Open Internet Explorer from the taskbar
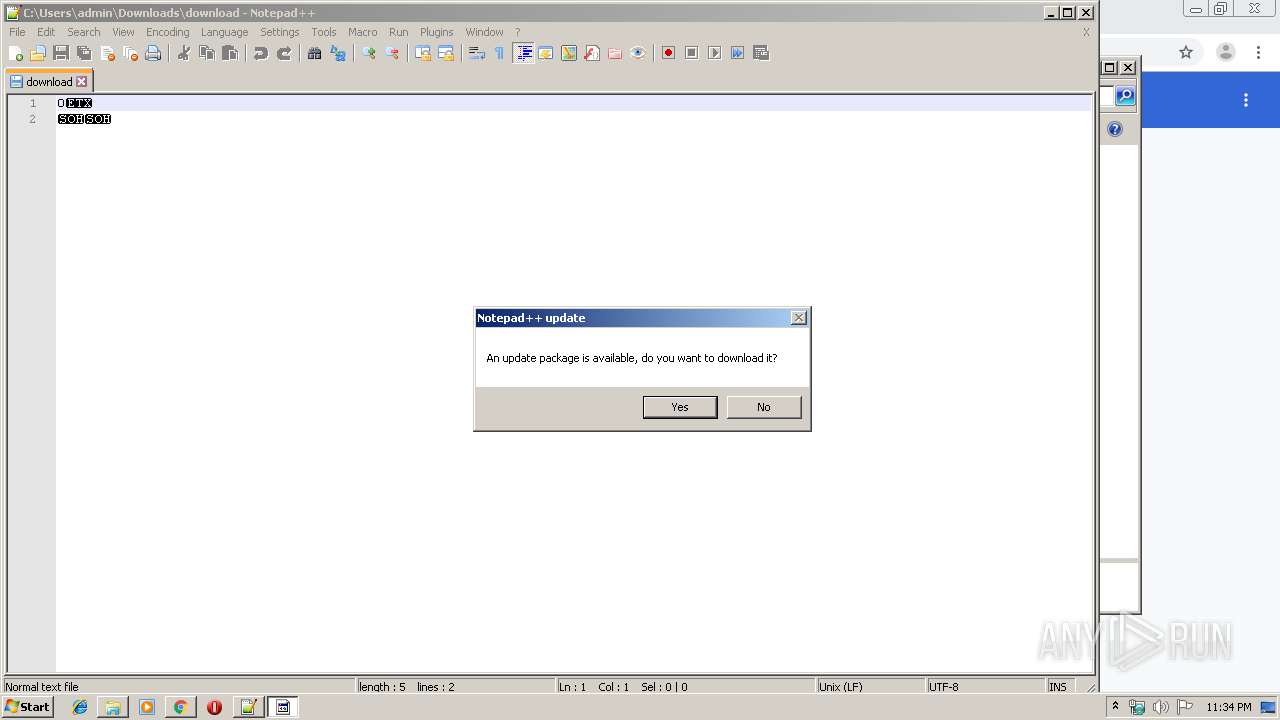 (x=80, y=707)
